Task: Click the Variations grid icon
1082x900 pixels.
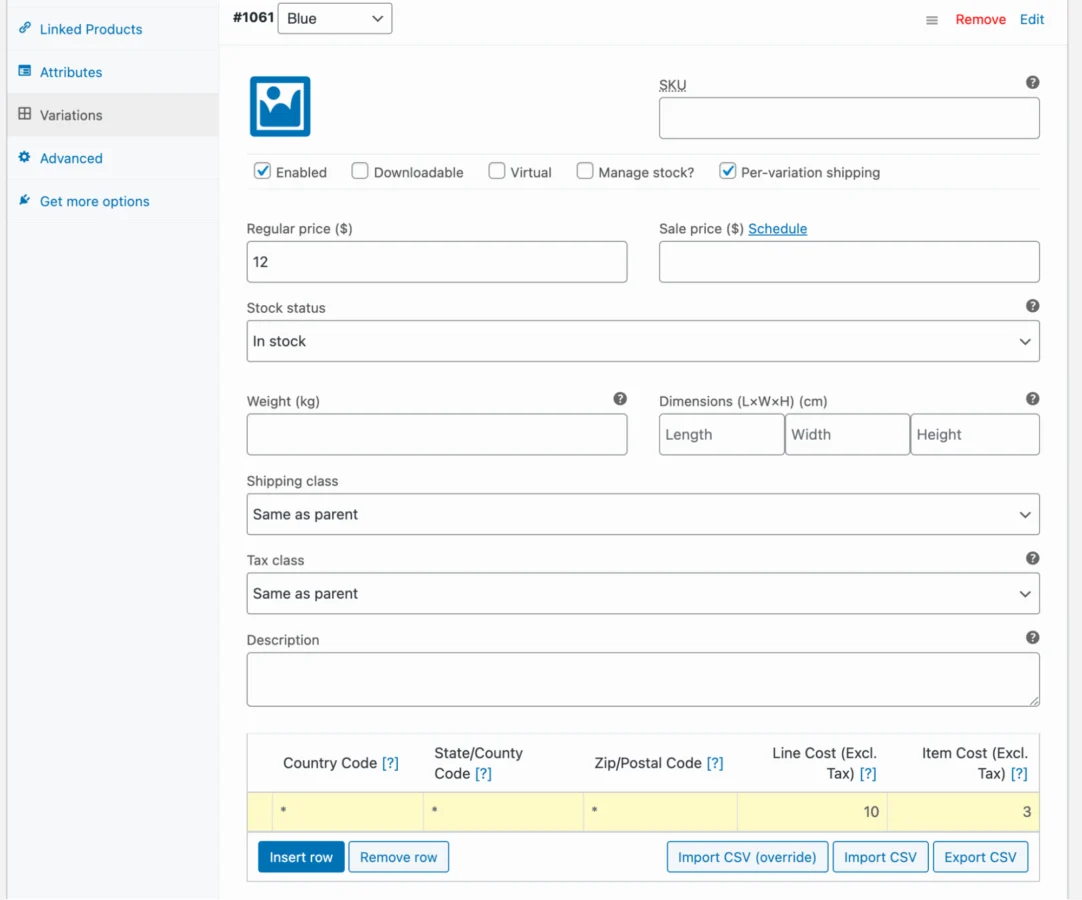Action: click(x=25, y=114)
